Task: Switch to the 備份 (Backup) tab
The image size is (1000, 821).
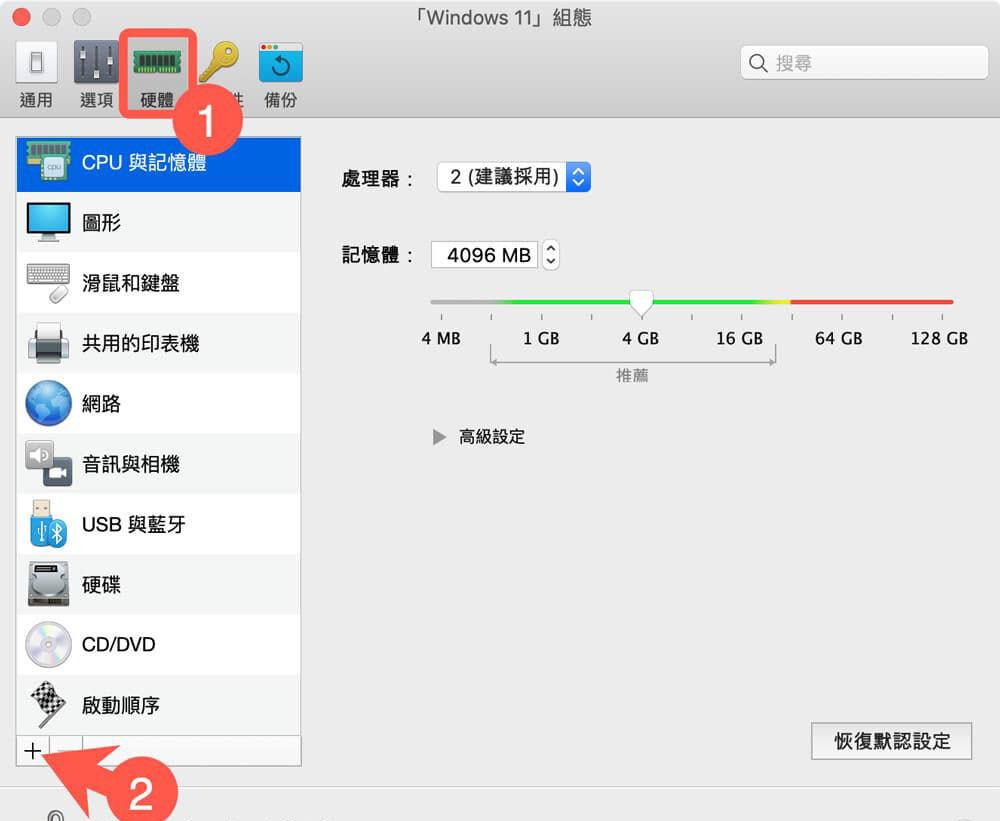Action: click(x=281, y=75)
